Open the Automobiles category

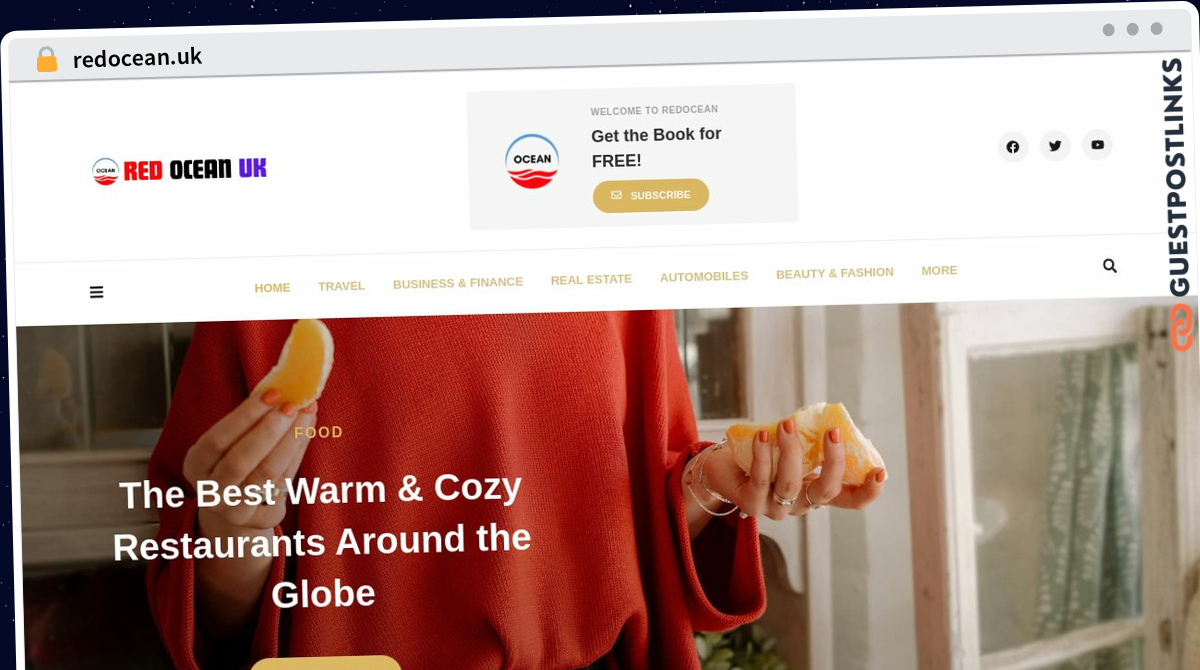coord(704,277)
